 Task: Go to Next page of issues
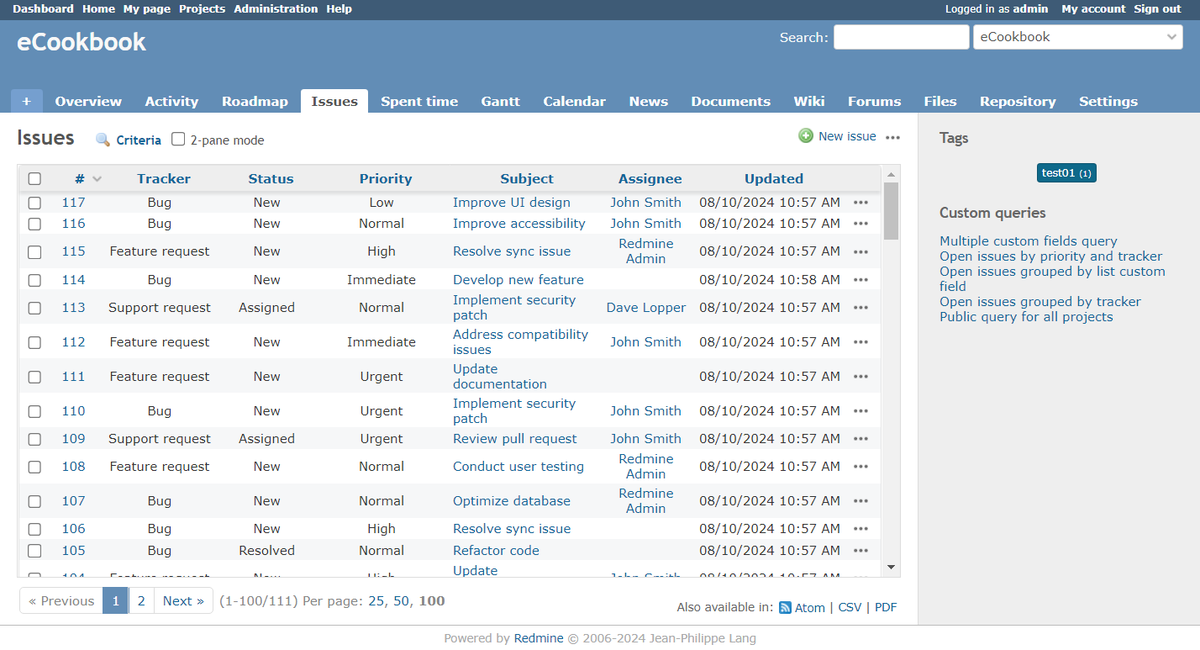183,601
